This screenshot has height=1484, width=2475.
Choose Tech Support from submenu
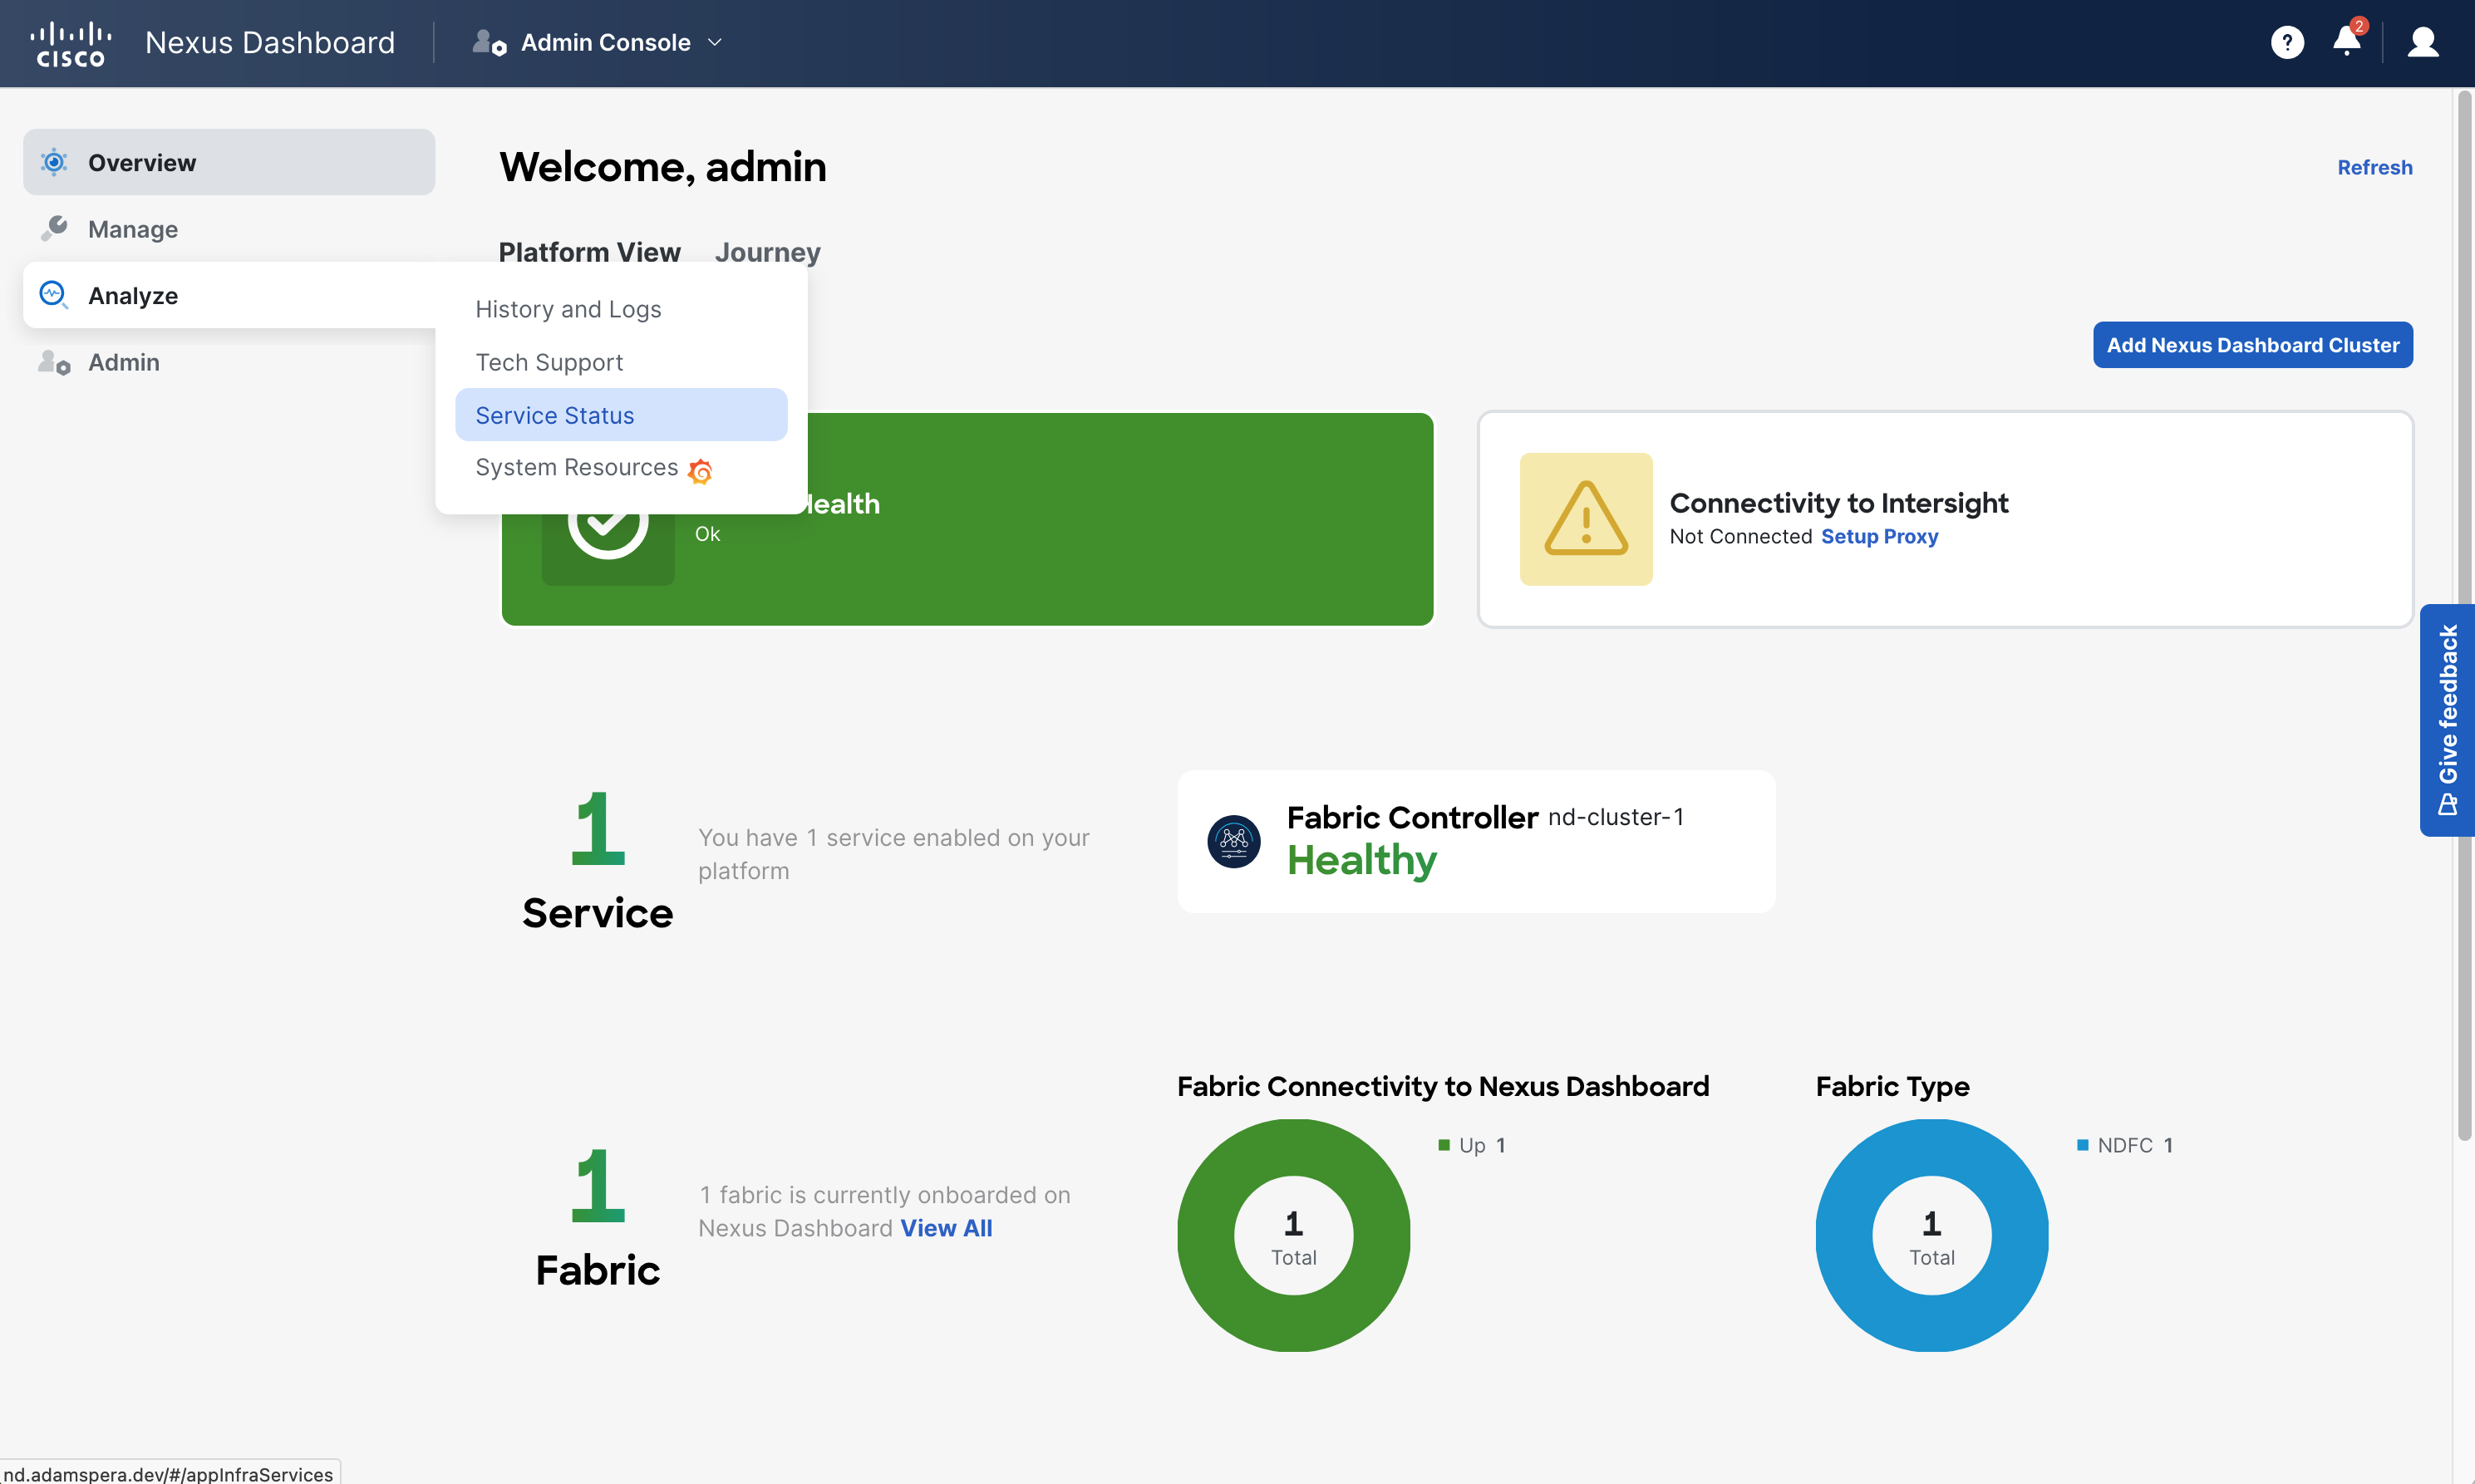coord(621,362)
